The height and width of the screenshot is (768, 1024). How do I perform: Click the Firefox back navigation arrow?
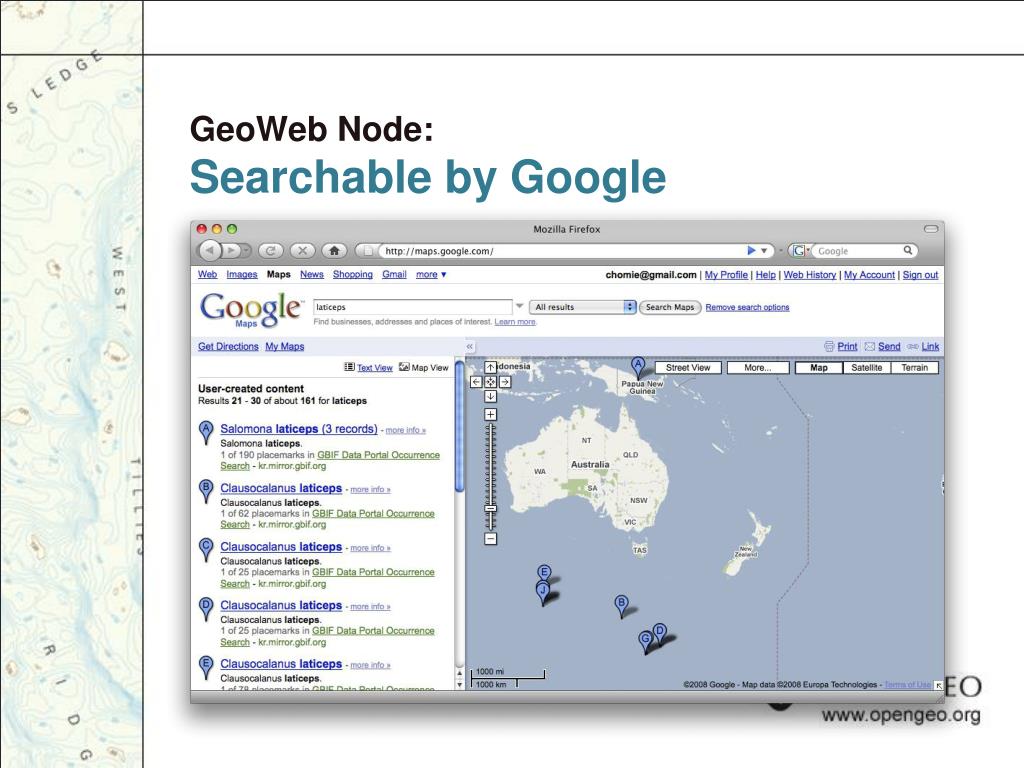tap(209, 250)
